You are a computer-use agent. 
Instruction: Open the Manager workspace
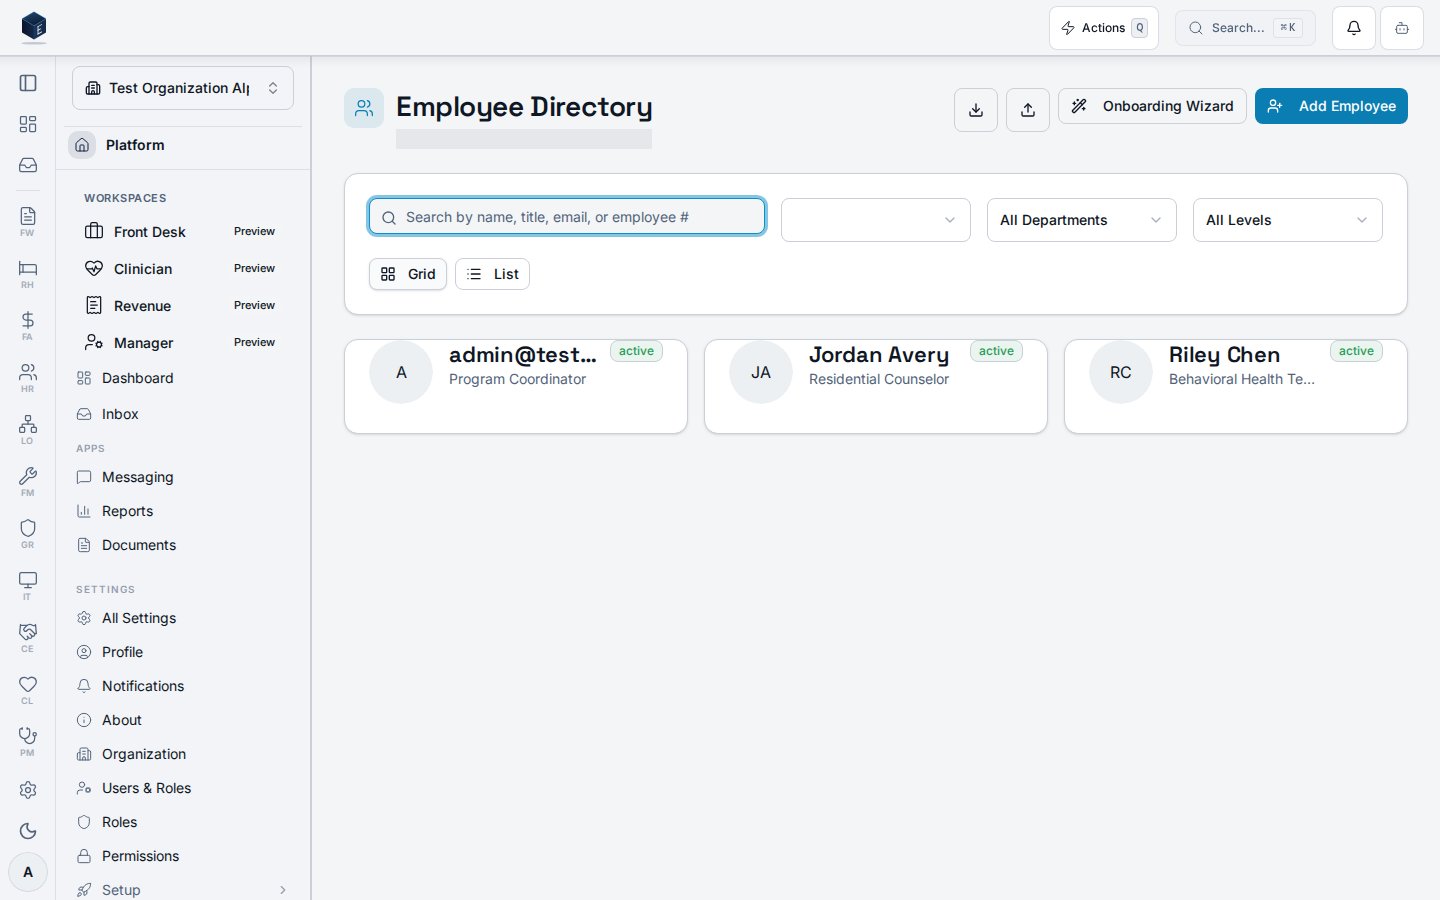point(183,343)
